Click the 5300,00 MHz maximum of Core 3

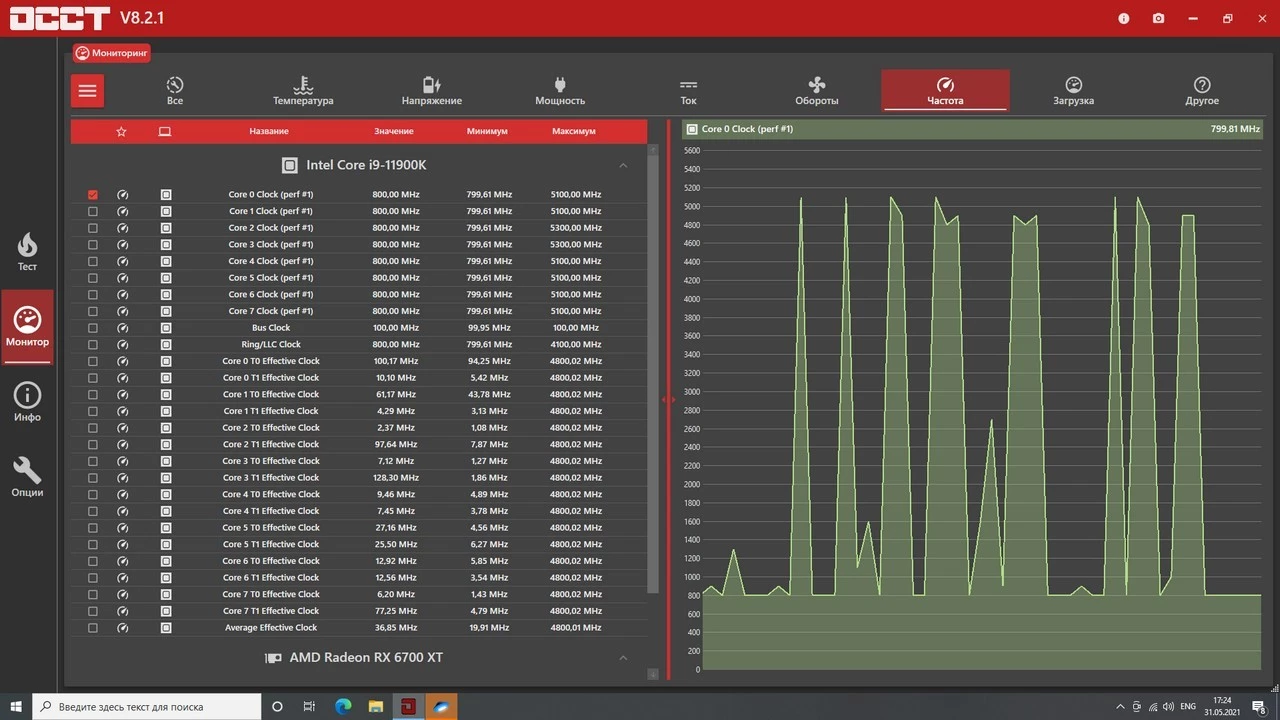[576, 244]
